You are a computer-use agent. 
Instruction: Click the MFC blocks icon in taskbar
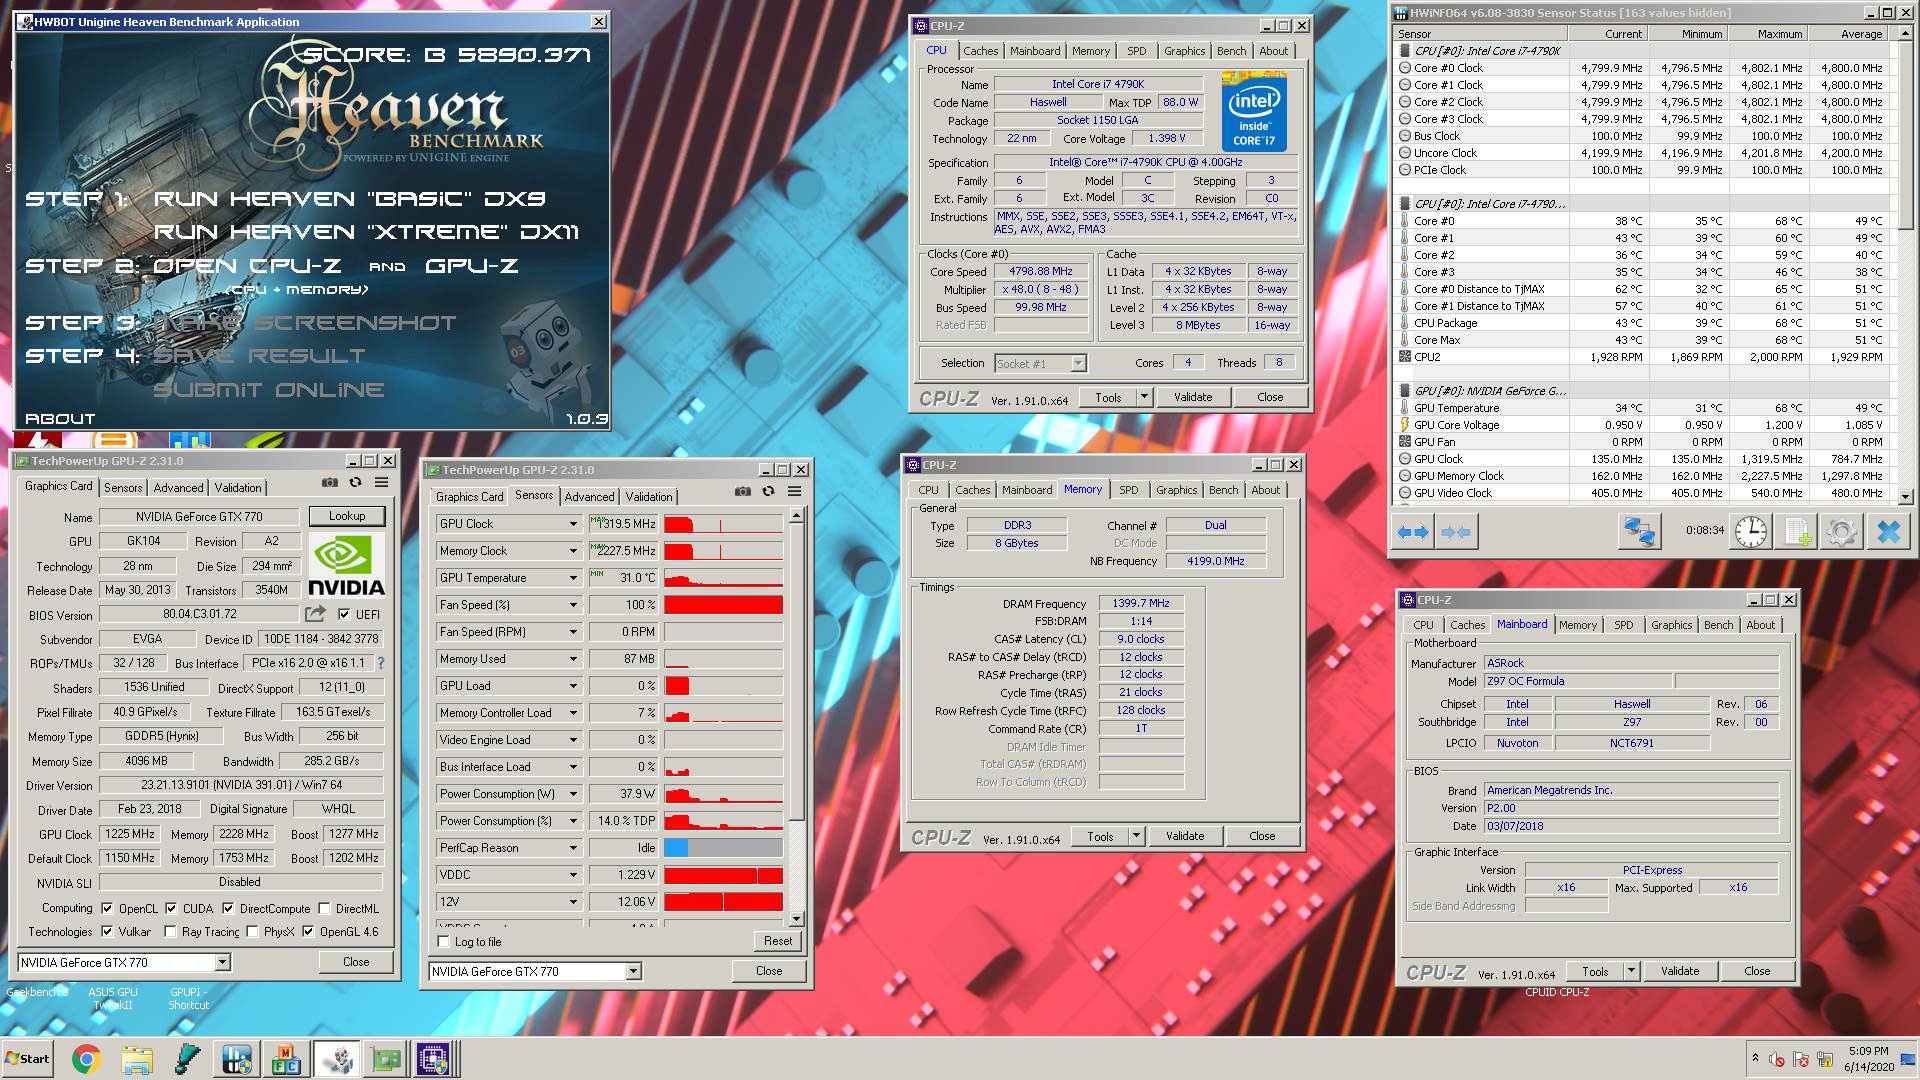point(286,1059)
